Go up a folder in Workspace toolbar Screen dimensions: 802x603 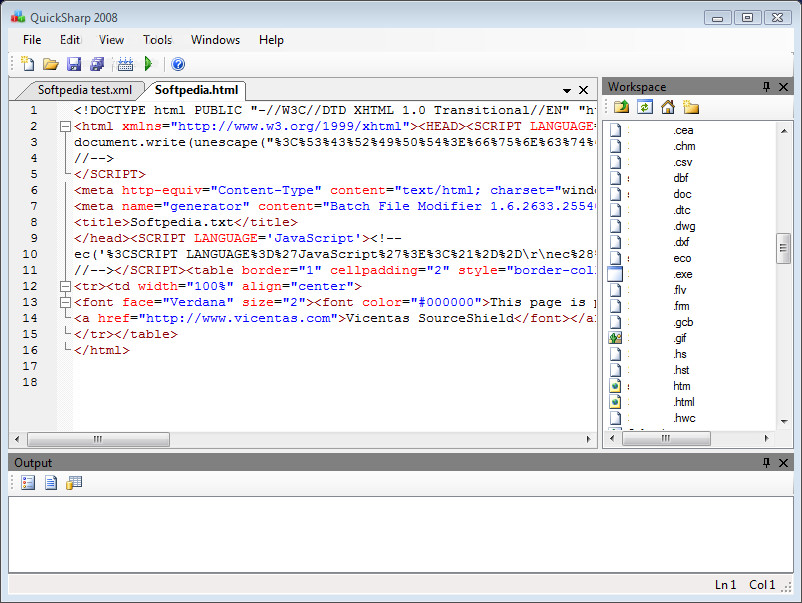click(621, 107)
